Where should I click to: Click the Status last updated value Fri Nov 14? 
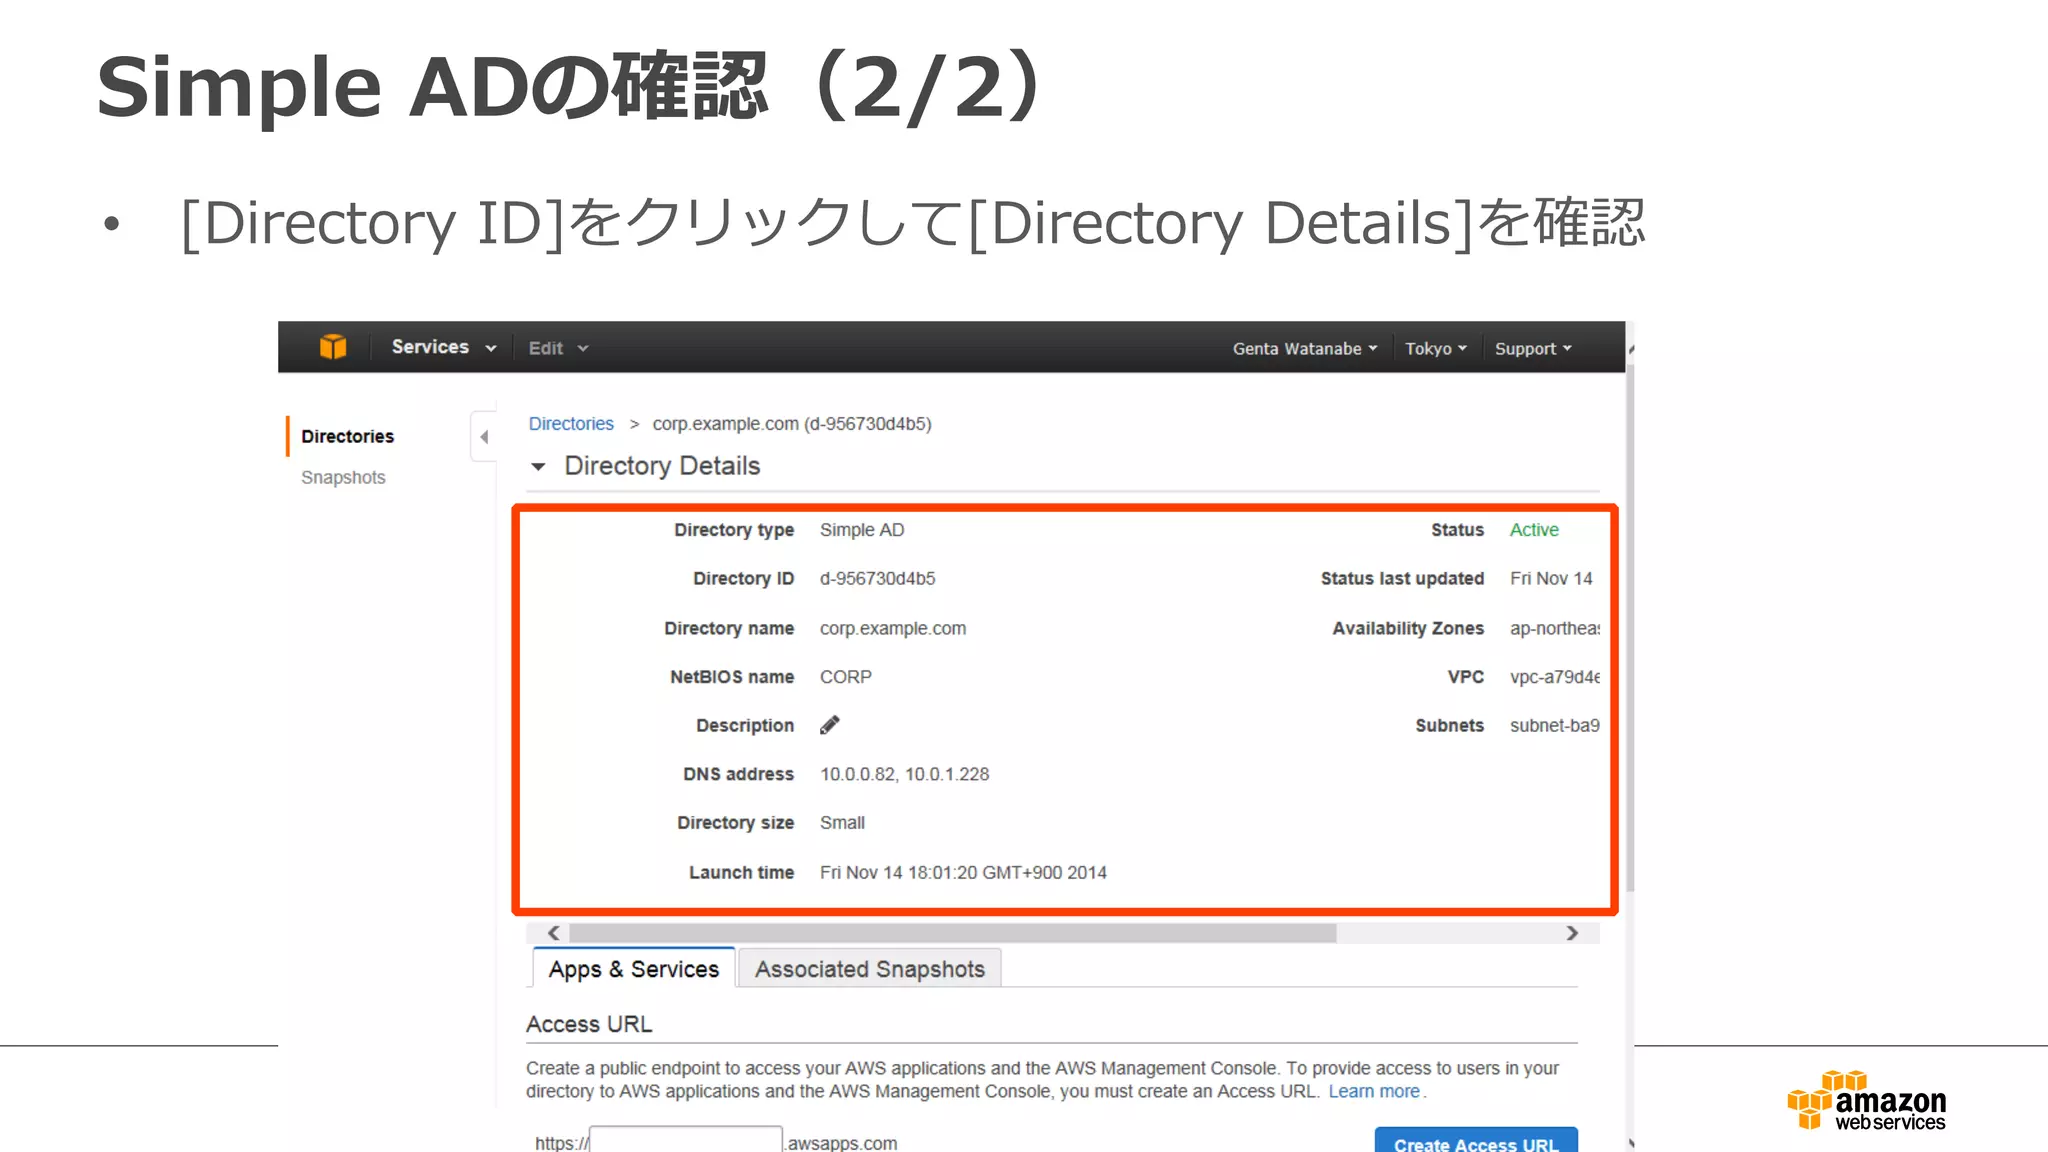point(1551,578)
